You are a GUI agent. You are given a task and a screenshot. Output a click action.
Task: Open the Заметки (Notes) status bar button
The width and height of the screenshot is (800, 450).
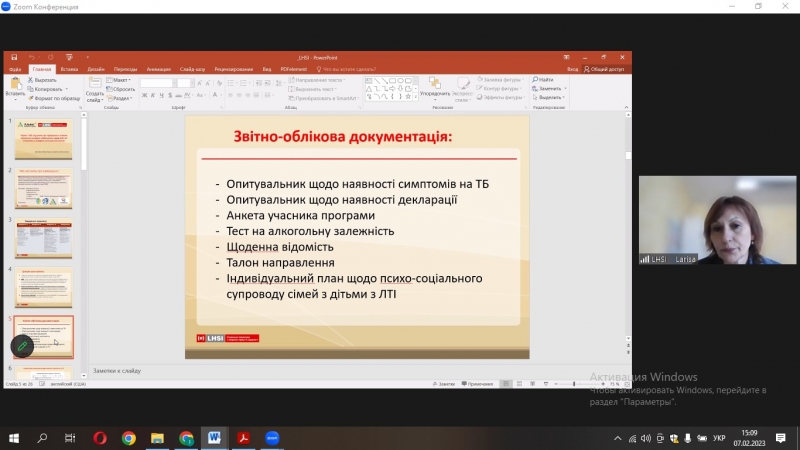[443, 384]
